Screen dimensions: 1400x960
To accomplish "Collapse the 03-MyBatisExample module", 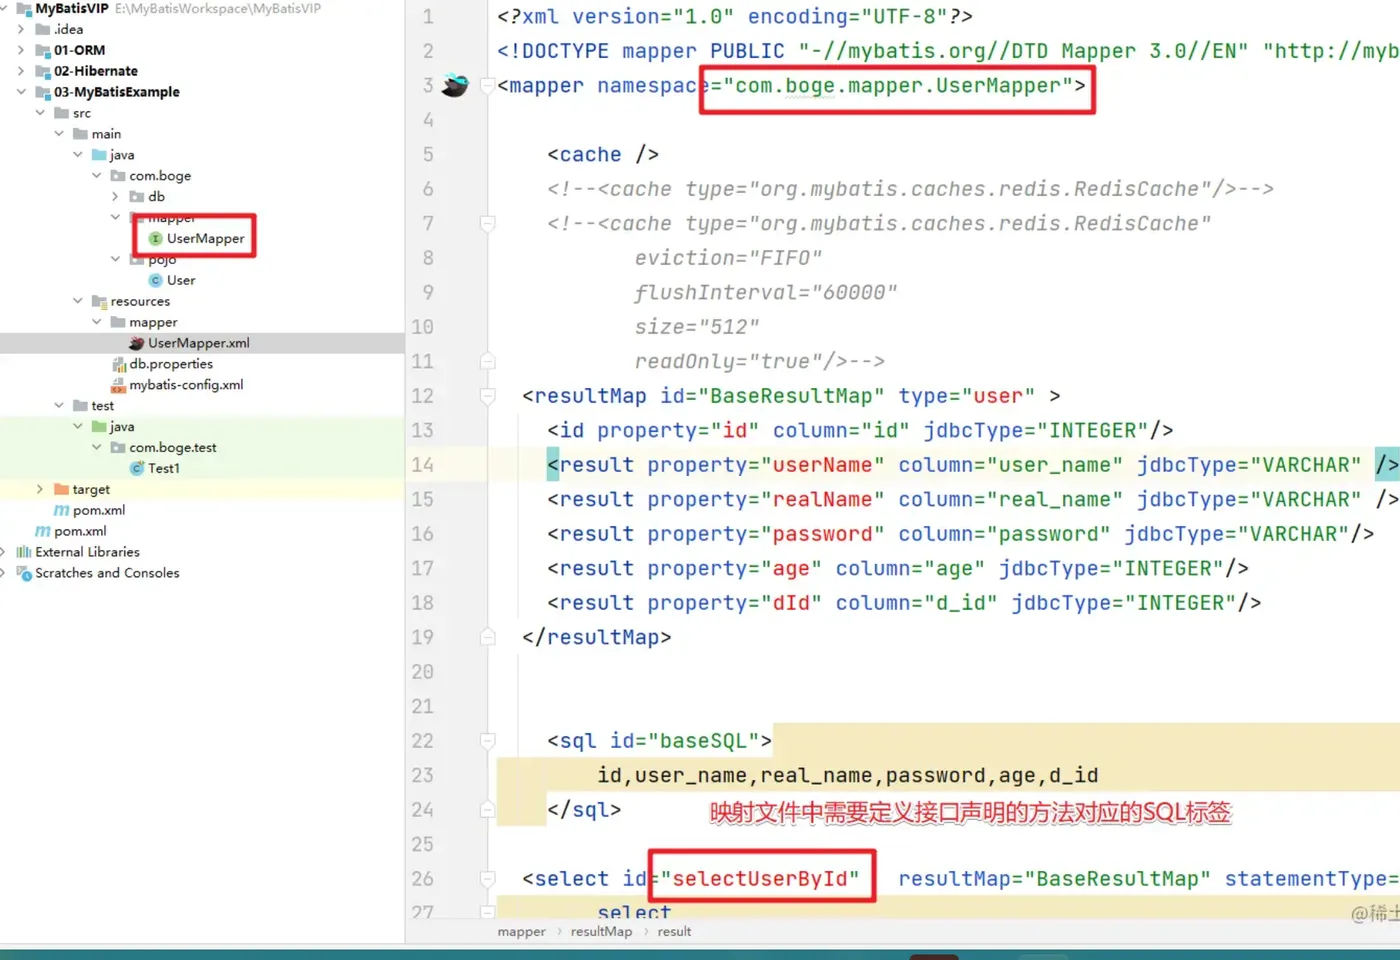I will [21, 92].
